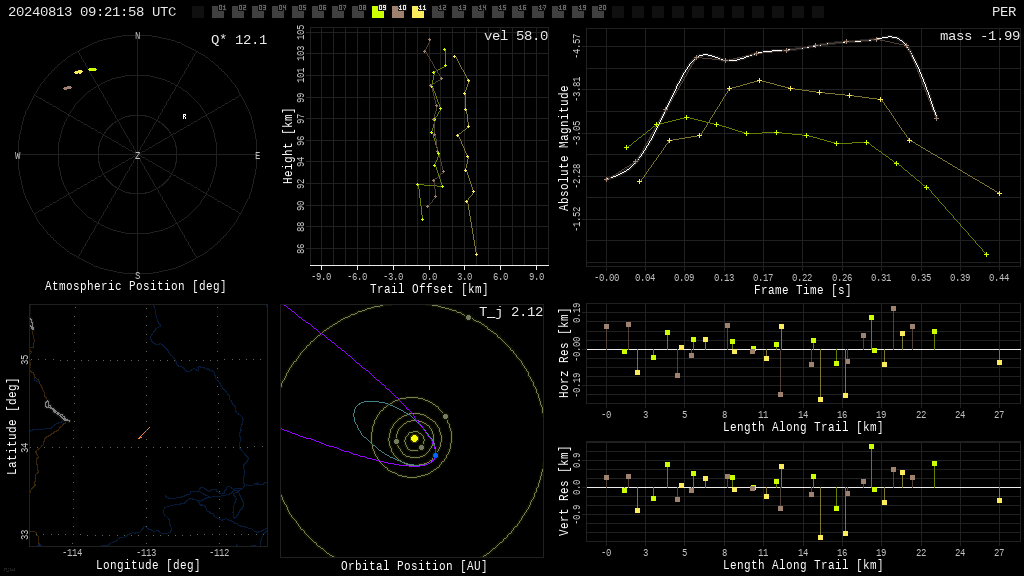
Task: Click the radiant R marker on sky plot
Action: click(x=184, y=116)
